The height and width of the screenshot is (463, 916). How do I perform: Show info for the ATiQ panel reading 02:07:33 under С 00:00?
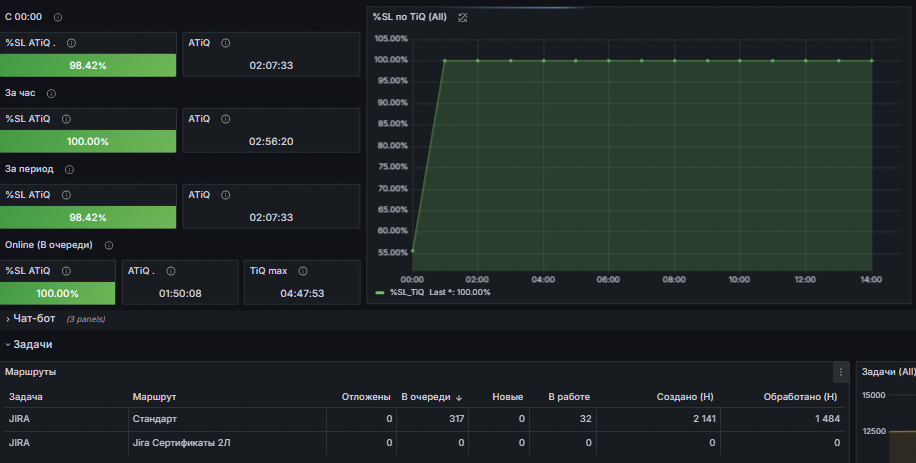coord(225,43)
